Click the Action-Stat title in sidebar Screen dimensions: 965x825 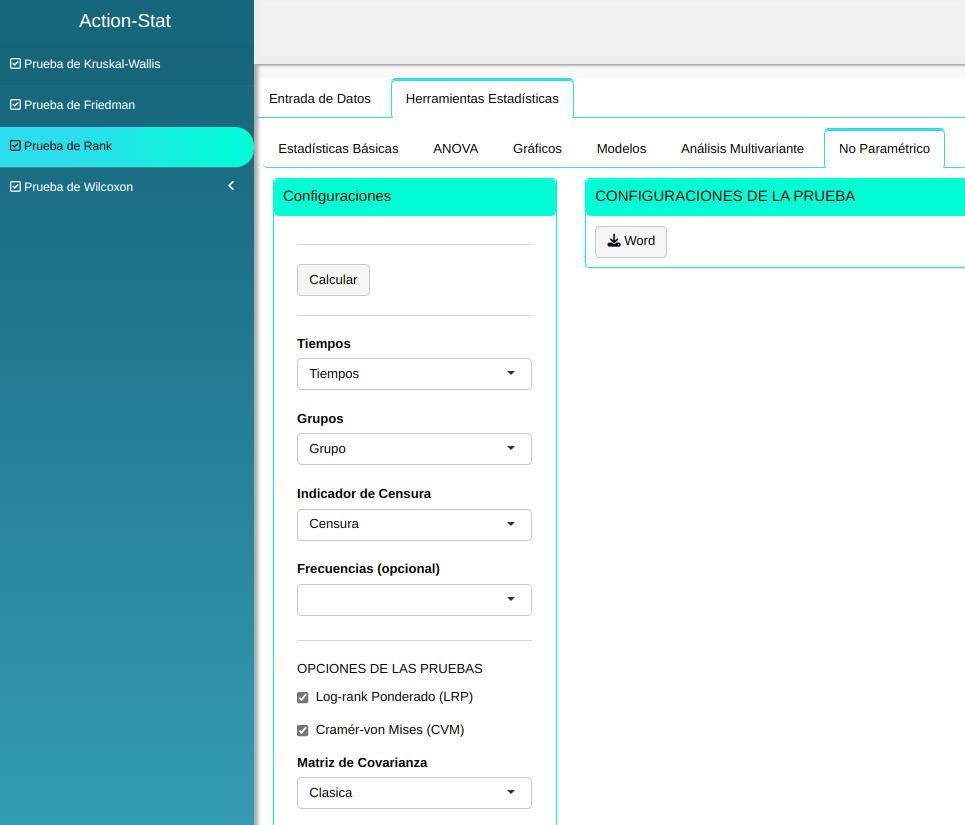(x=125, y=21)
